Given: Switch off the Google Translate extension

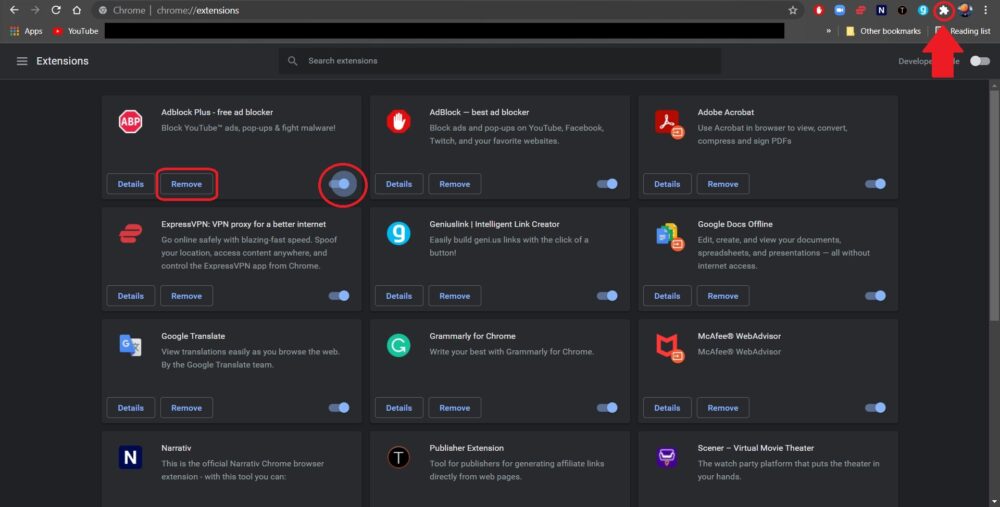Looking at the screenshot, I should (339, 408).
